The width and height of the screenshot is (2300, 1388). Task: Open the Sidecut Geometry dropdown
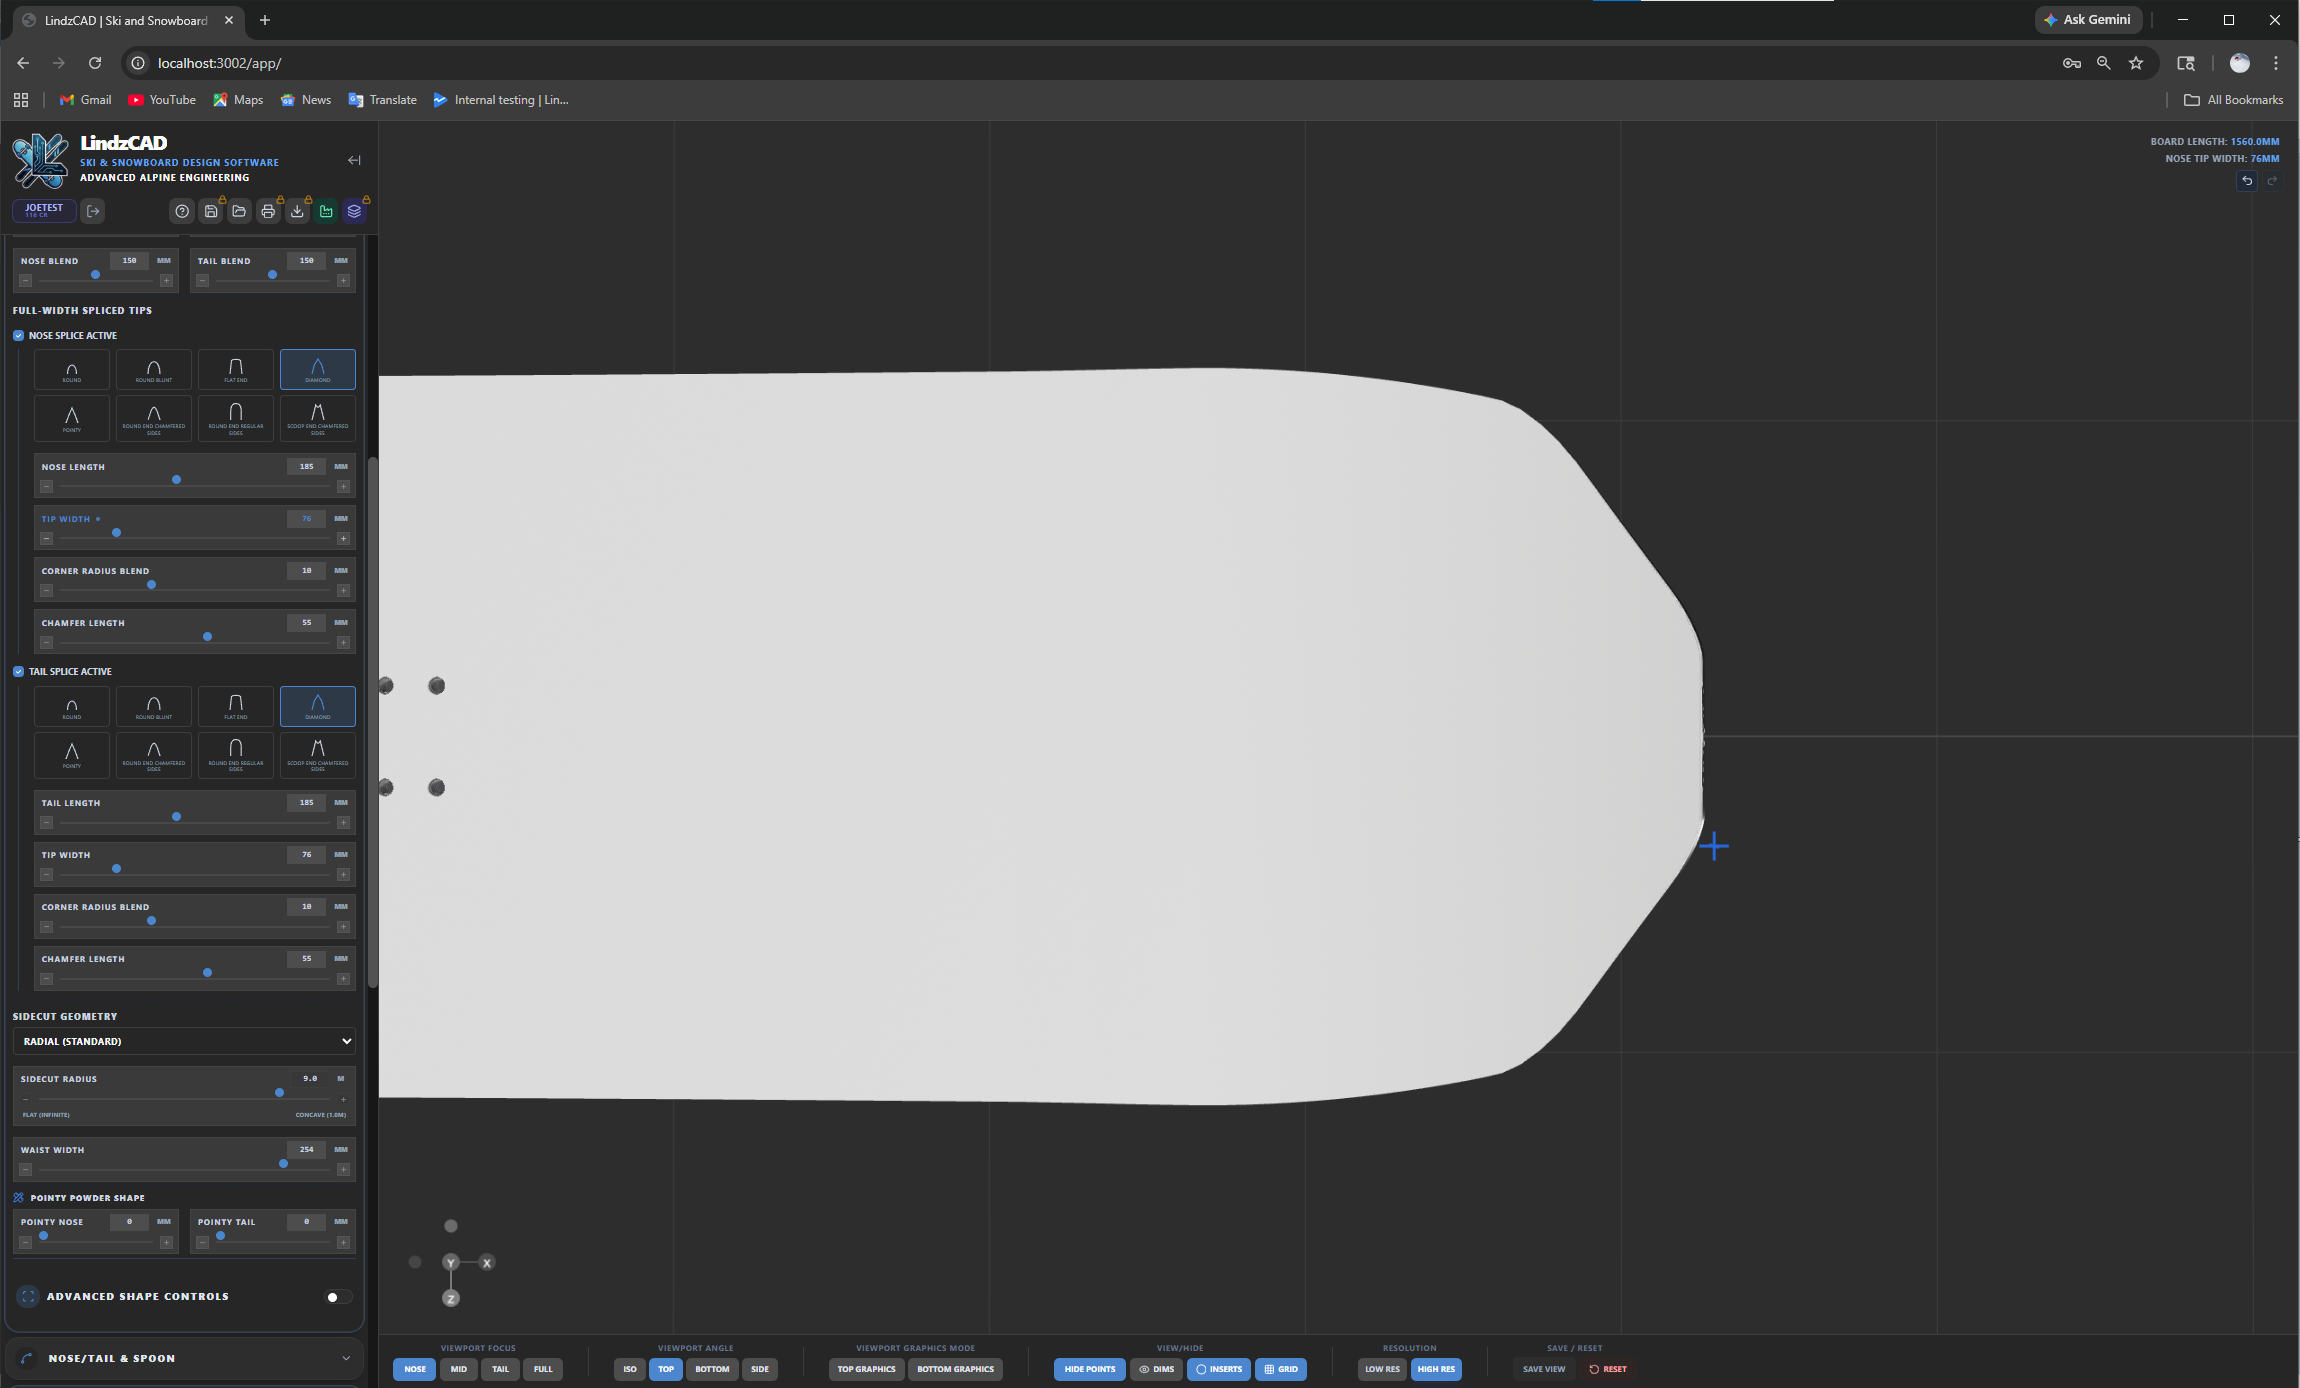[184, 1041]
